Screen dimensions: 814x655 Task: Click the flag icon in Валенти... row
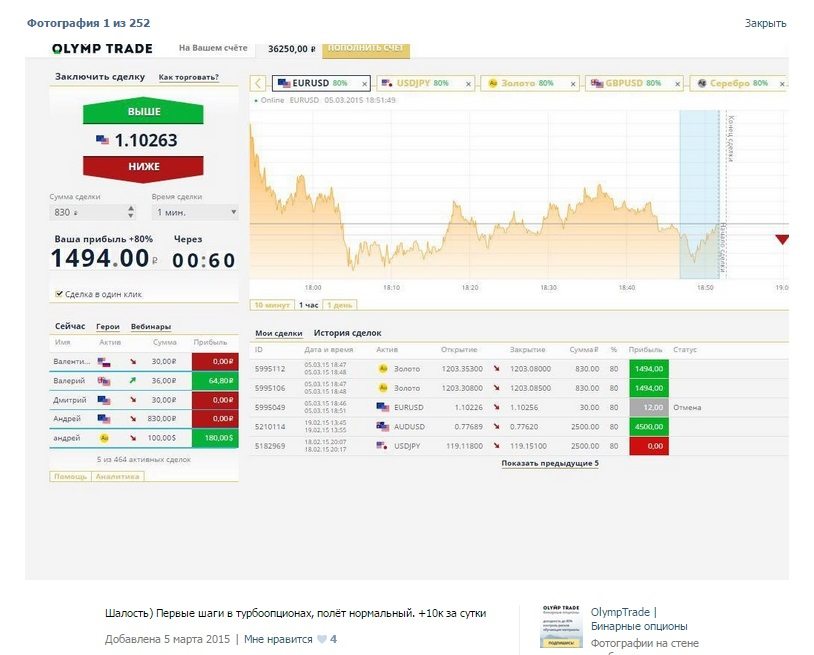click(104, 362)
